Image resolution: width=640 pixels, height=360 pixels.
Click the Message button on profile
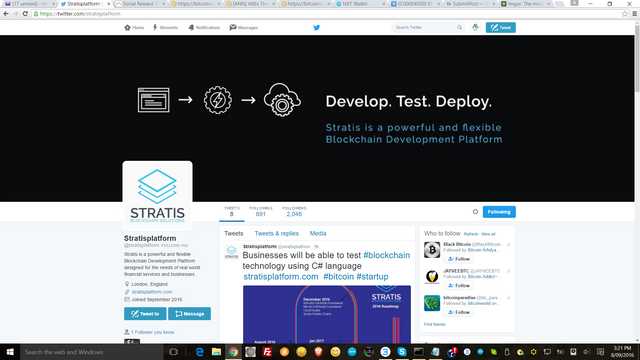(189, 313)
